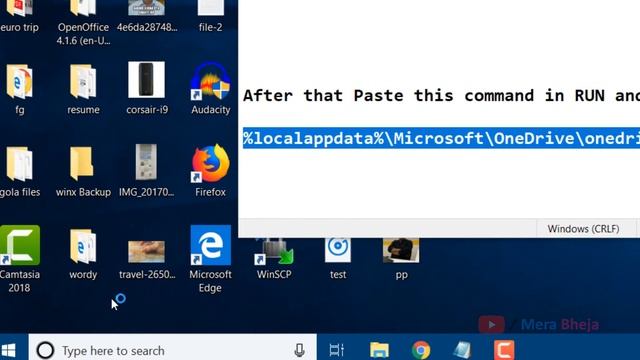Select the resume folder
The width and height of the screenshot is (640, 360).
pos(83,89)
